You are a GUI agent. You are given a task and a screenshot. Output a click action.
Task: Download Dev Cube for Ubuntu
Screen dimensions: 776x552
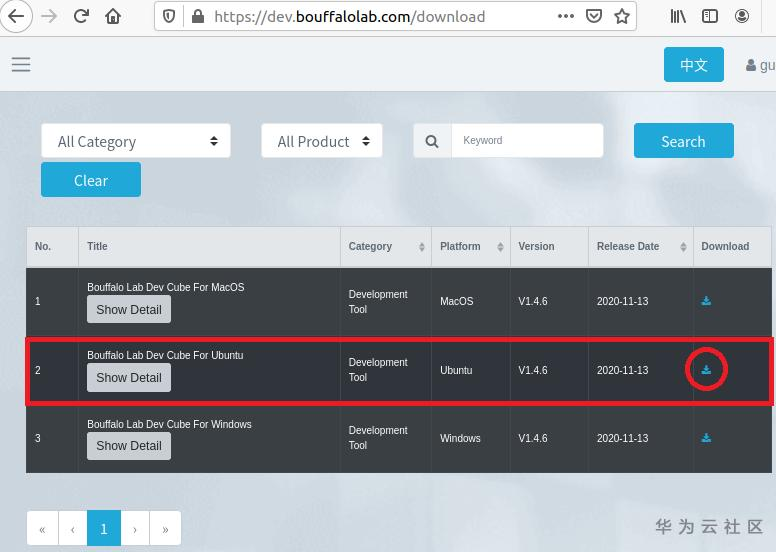(706, 369)
